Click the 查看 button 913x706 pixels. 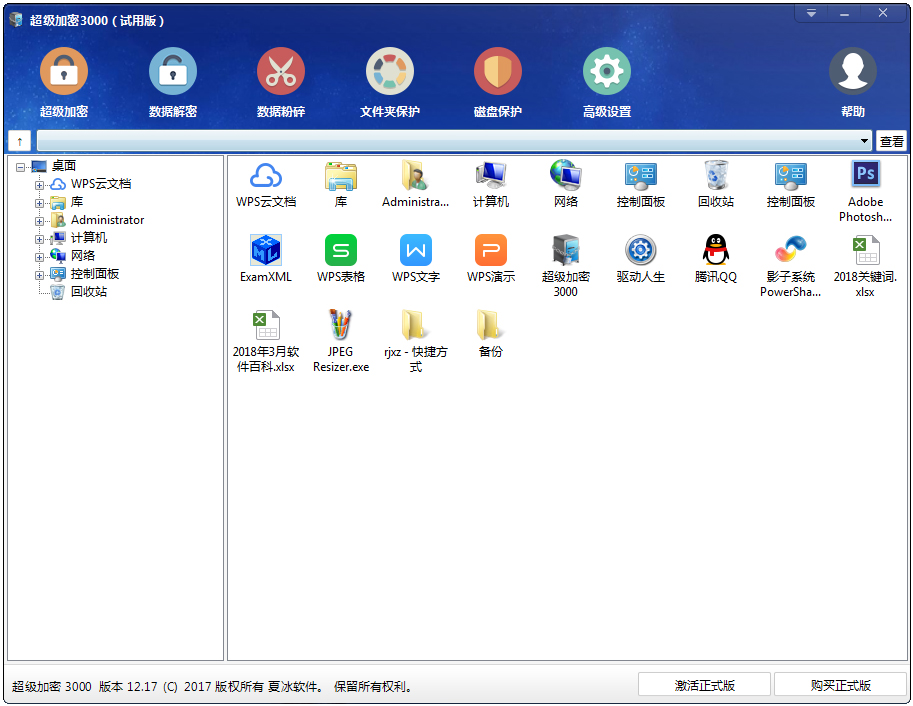[x=891, y=142]
